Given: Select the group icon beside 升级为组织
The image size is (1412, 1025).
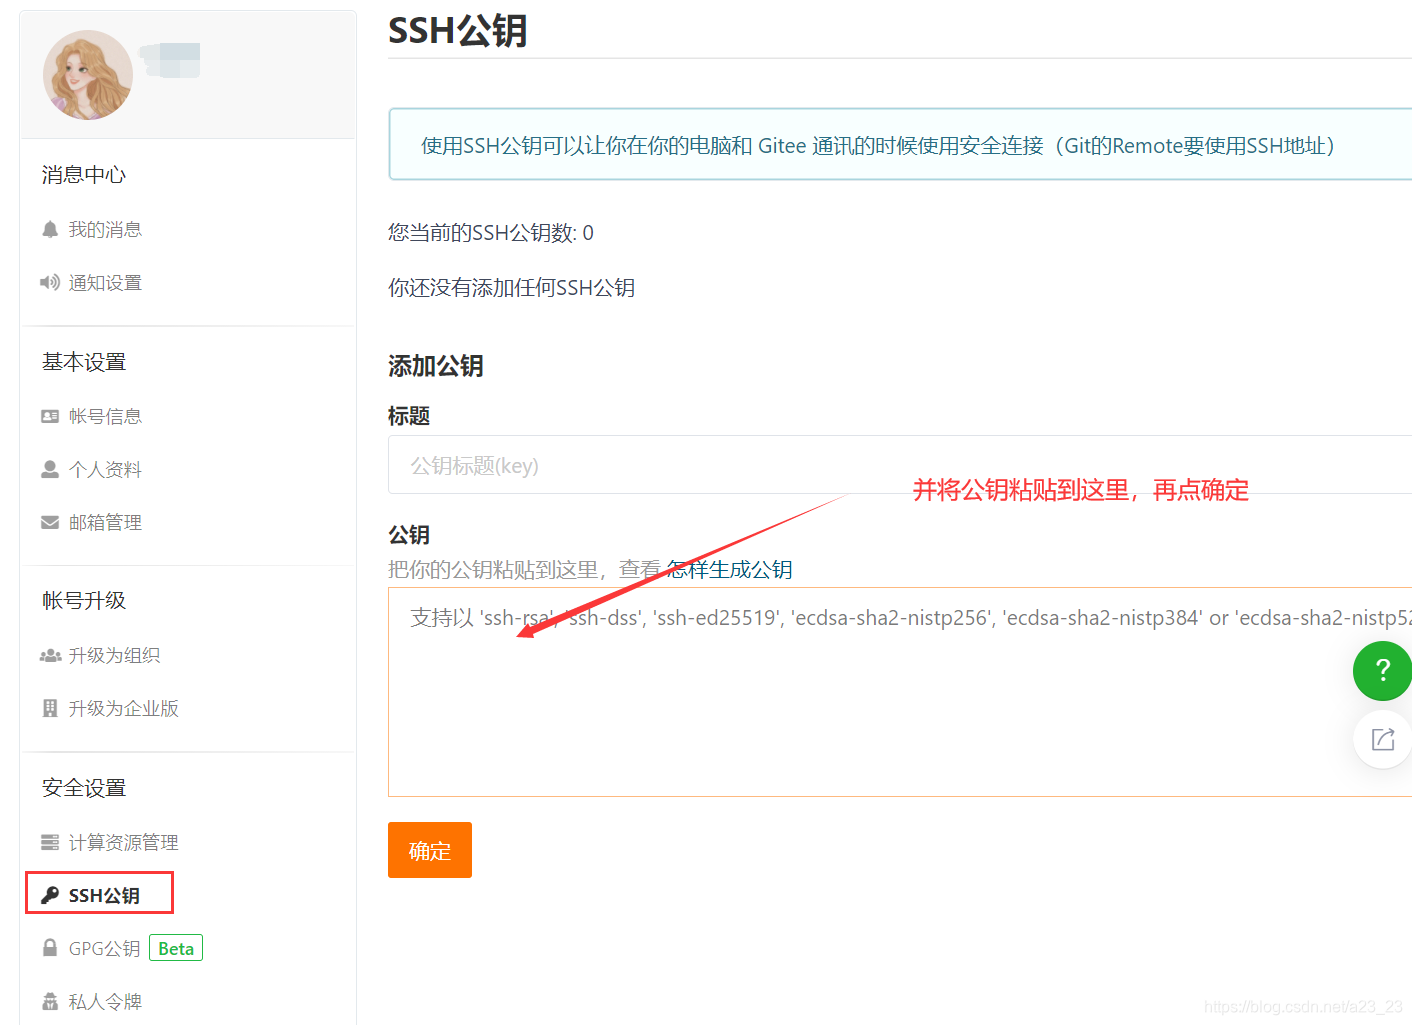Looking at the screenshot, I should point(49,655).
